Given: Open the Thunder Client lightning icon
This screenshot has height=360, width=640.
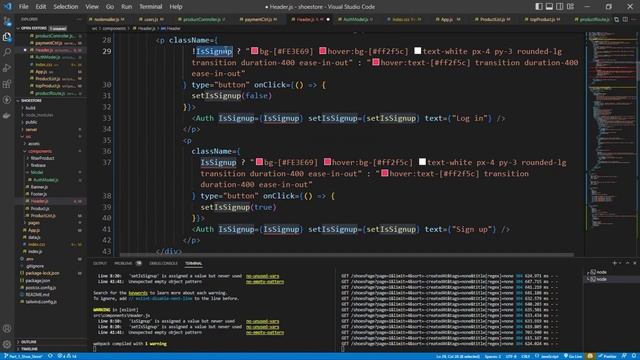Looking at the screenshot, I should point(7,100).
